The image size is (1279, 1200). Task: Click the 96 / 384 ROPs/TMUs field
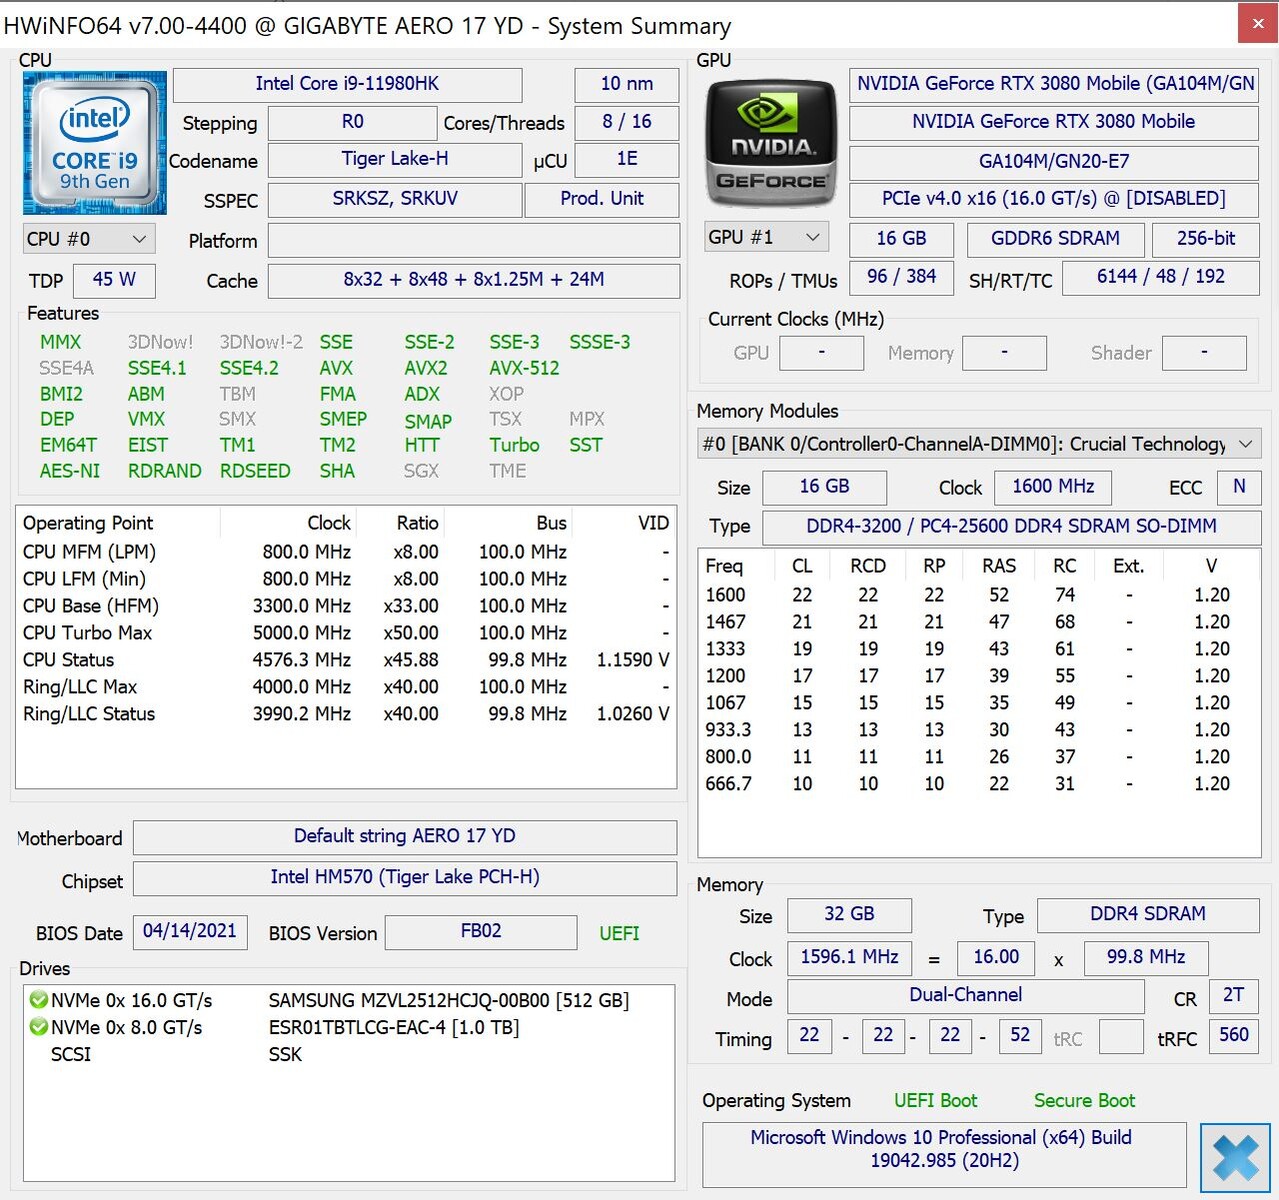(902, 277)
